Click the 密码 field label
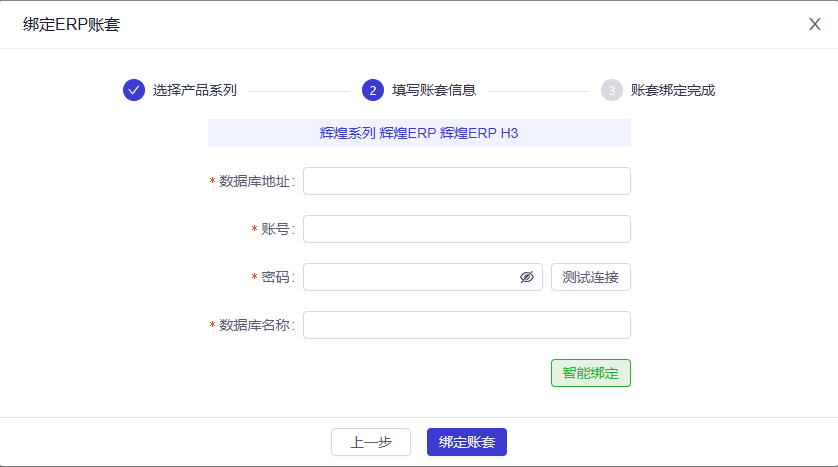This screenshot has width=838, height=467. (x=277, y=277)
